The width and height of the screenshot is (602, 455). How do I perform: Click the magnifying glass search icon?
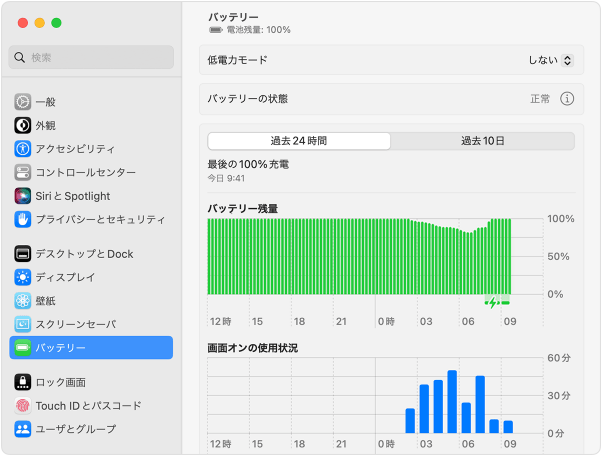pos(20,58)
